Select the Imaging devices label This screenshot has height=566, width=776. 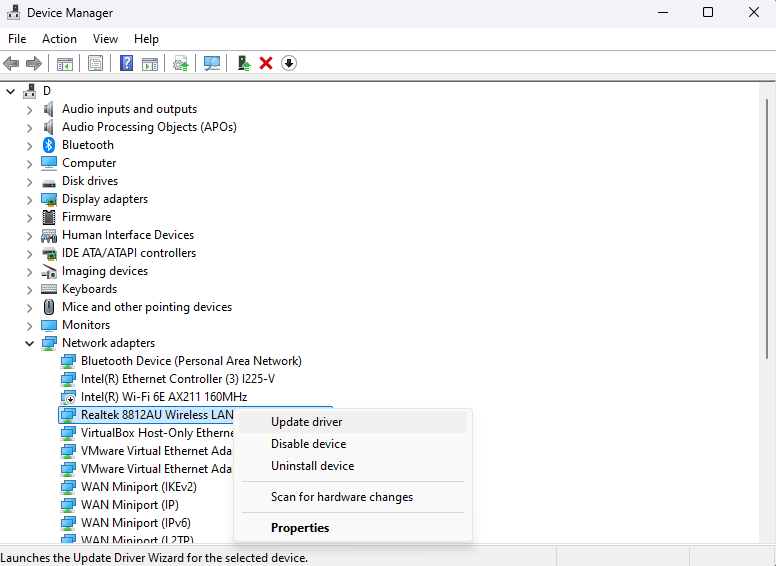[x=105, y=271]
